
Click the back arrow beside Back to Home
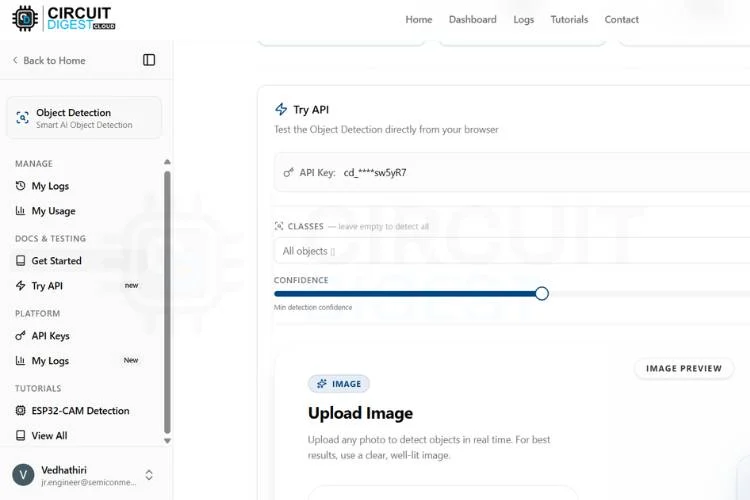point(15,60)
